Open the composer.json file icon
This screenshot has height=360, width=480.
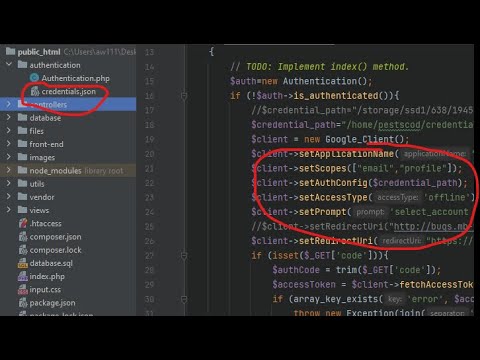(x=23, y=236)
